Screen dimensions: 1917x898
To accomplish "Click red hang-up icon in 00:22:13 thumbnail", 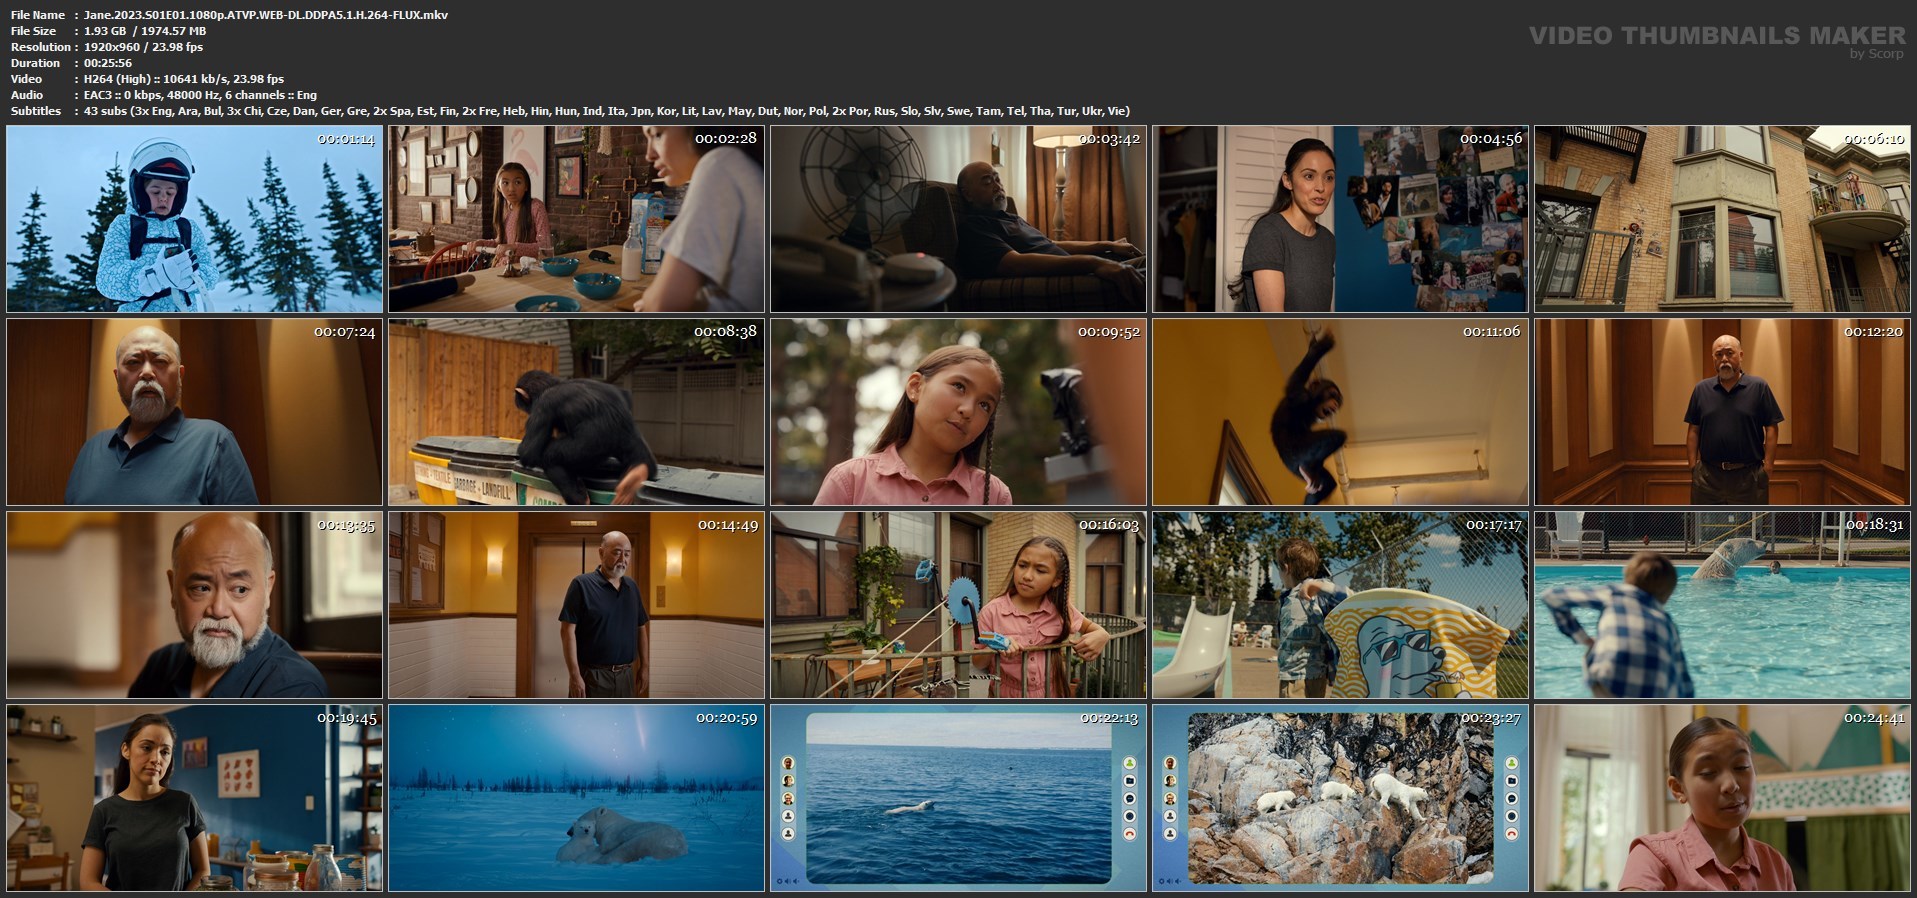I will tap(1130, 834).
